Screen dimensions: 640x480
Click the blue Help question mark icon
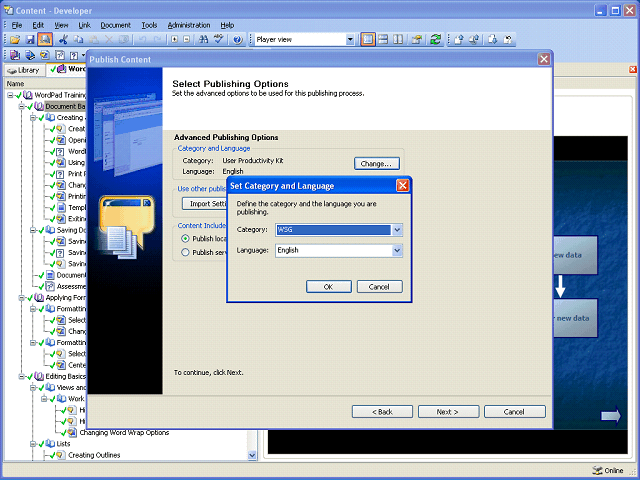click(238, 40)
